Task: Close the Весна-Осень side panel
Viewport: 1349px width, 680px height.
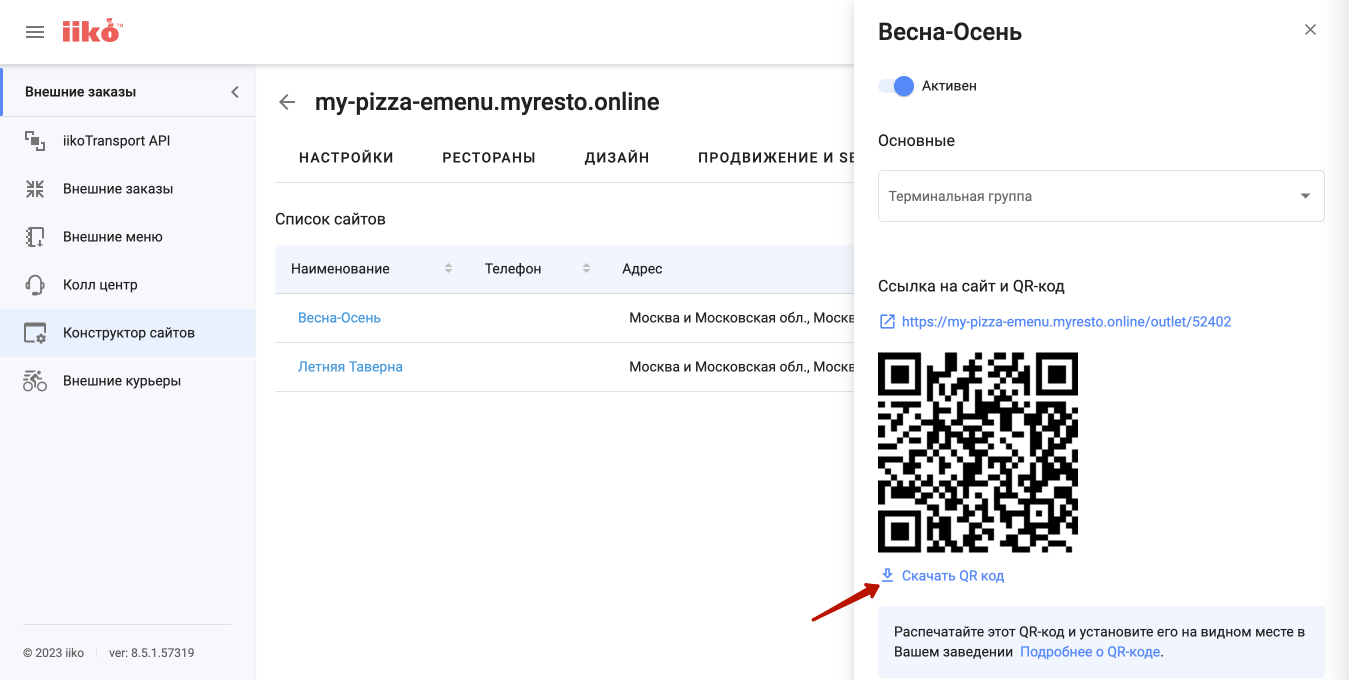Action: click(1310, 30)
